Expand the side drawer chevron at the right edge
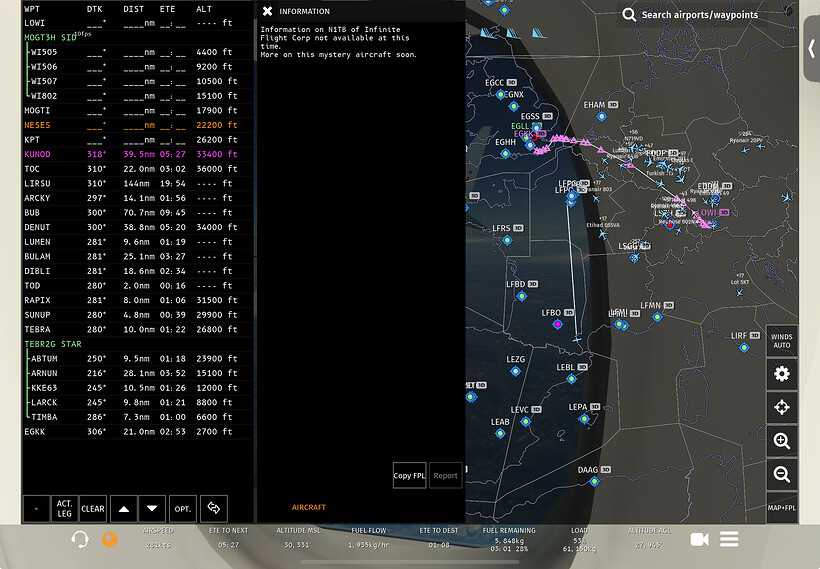Screen dimensions: 820x569 tap(812, 49)
